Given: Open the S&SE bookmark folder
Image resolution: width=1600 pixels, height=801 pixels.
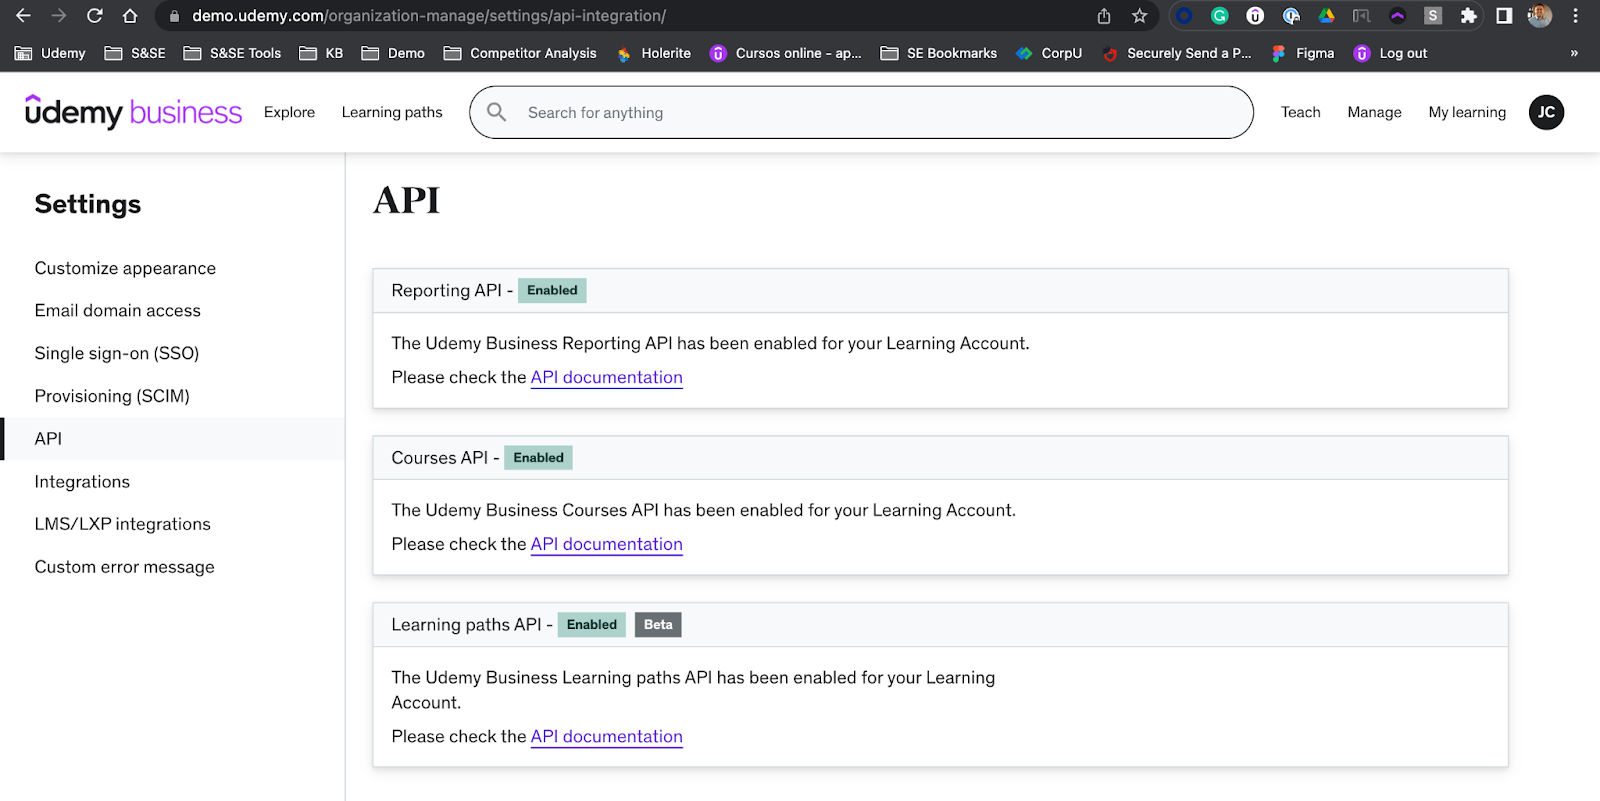Looking at the screenshot, I should pyautogui.click(x=135, y=53).
